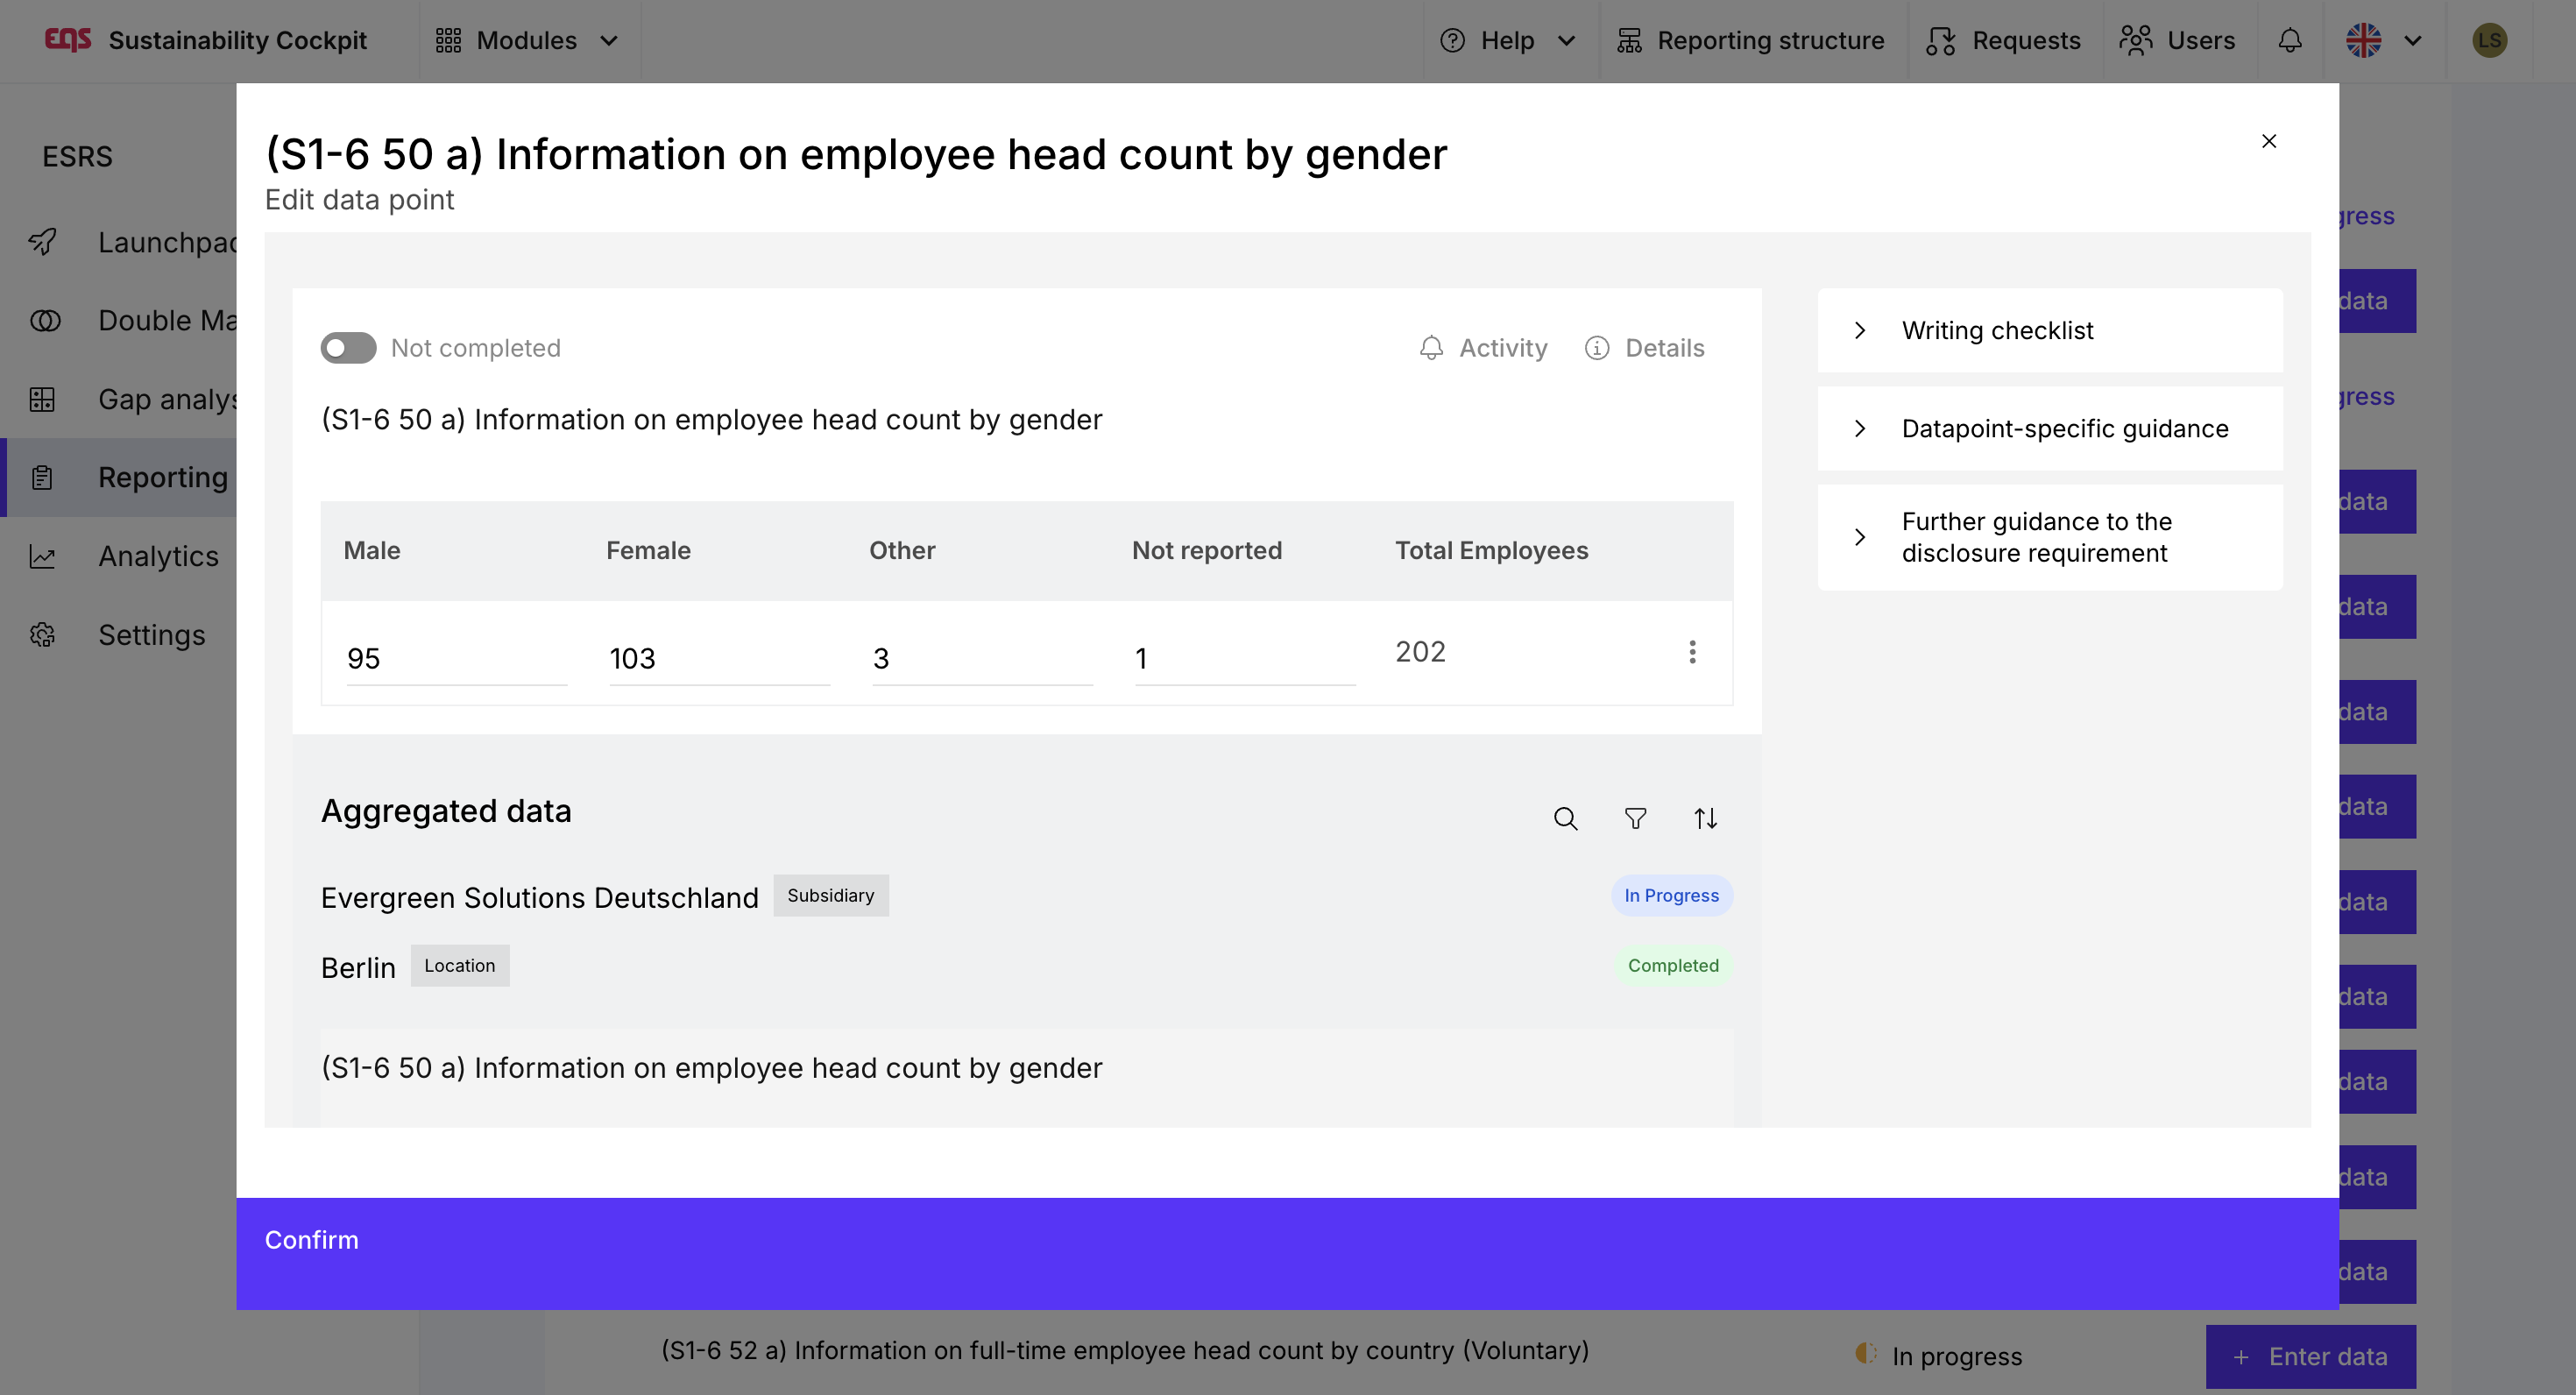This screenshot has width=2576, height=1395.
Task: Expand Further guidance to disclosure requirement
Action: point(2049,538)
